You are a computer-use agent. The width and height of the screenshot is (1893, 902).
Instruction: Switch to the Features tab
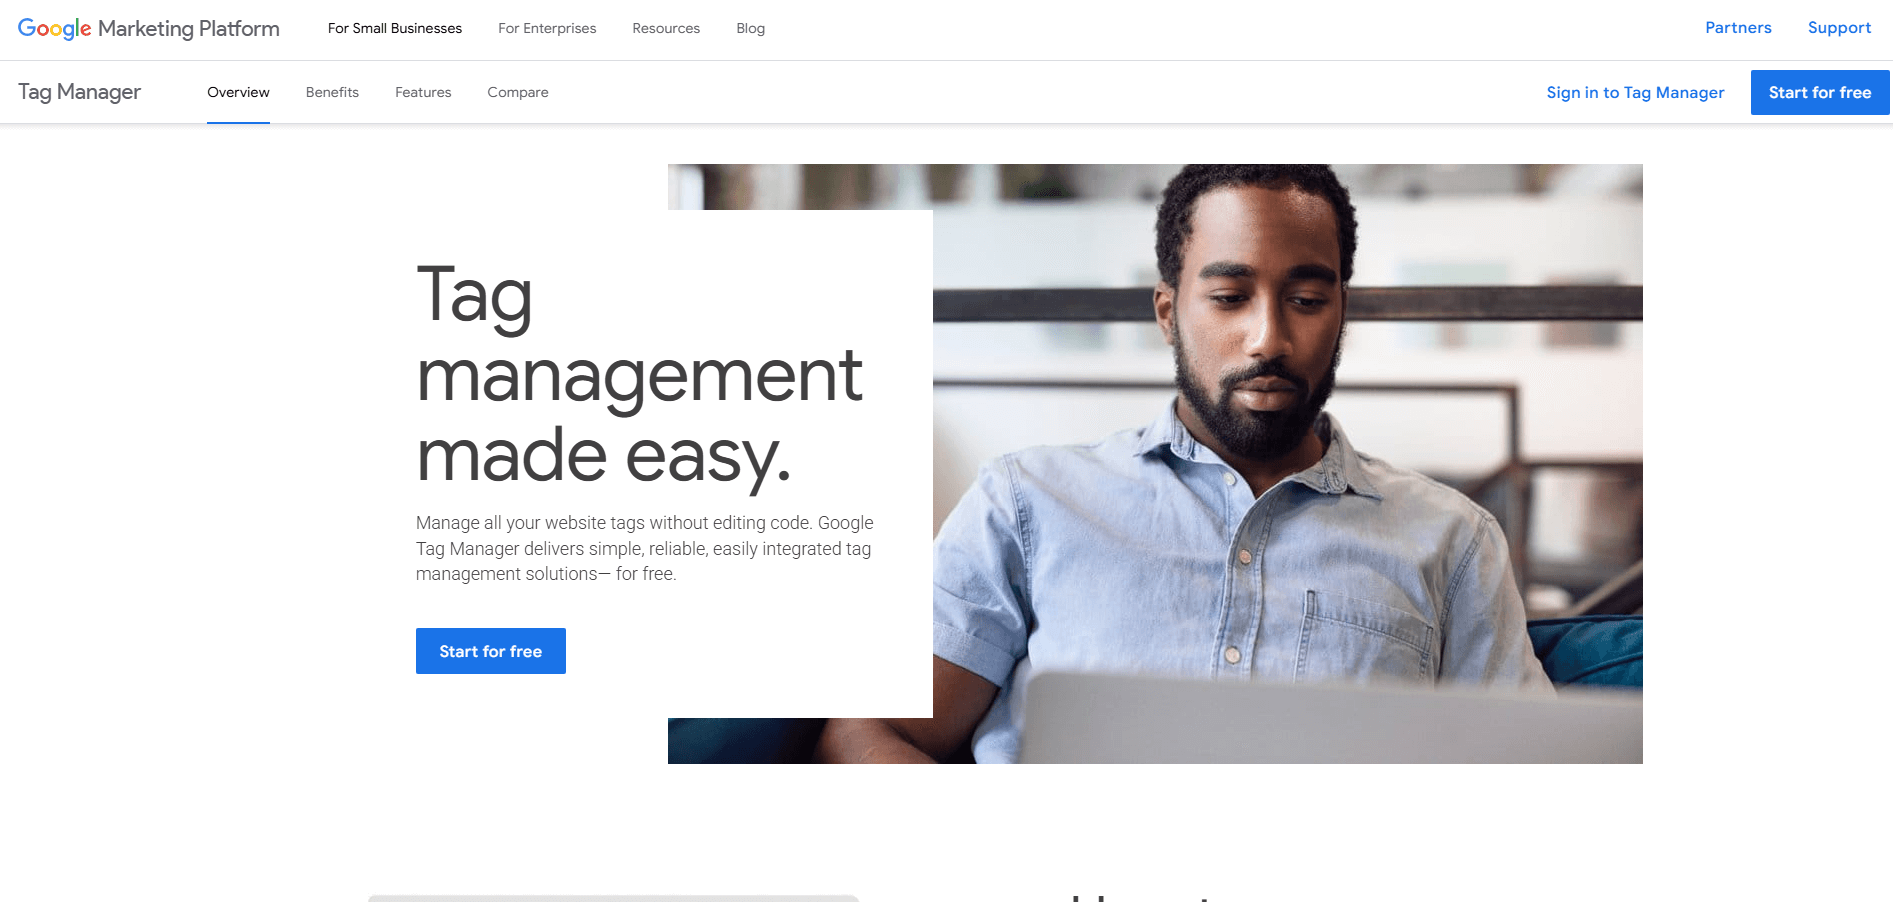point(423,92)
